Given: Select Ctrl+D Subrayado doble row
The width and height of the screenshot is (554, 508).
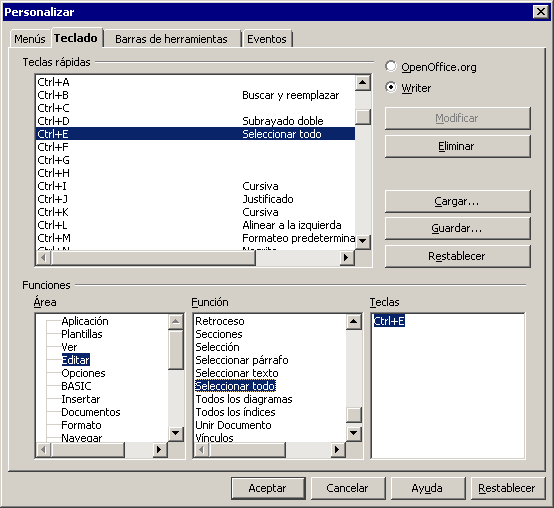Looking at the screenshot, I should 195,121.
